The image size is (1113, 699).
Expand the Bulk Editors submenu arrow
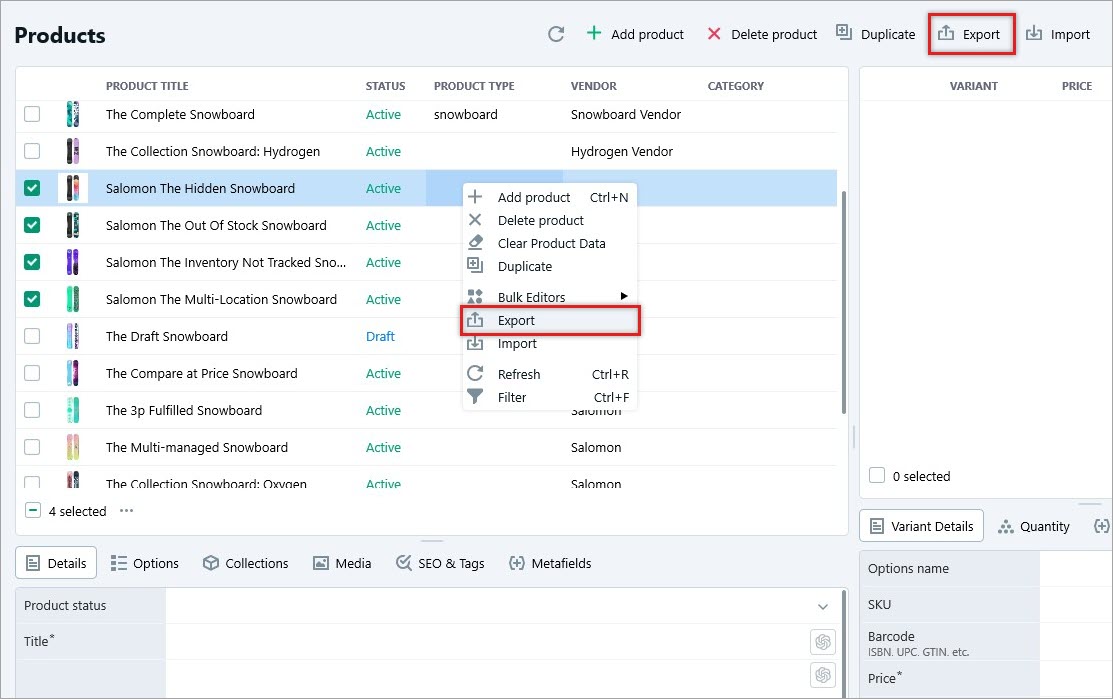point(624,297)
